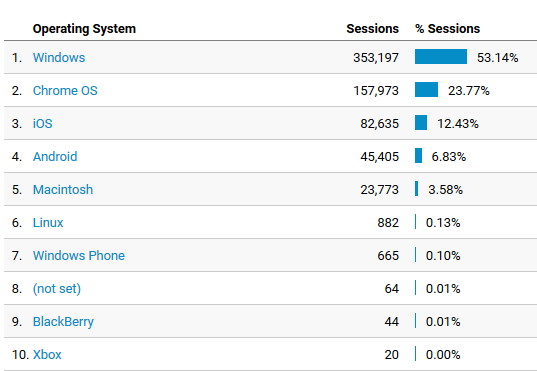This screenshot has width=537, height=371.
Task: Open the Windows operating system link
Action: 59,58
